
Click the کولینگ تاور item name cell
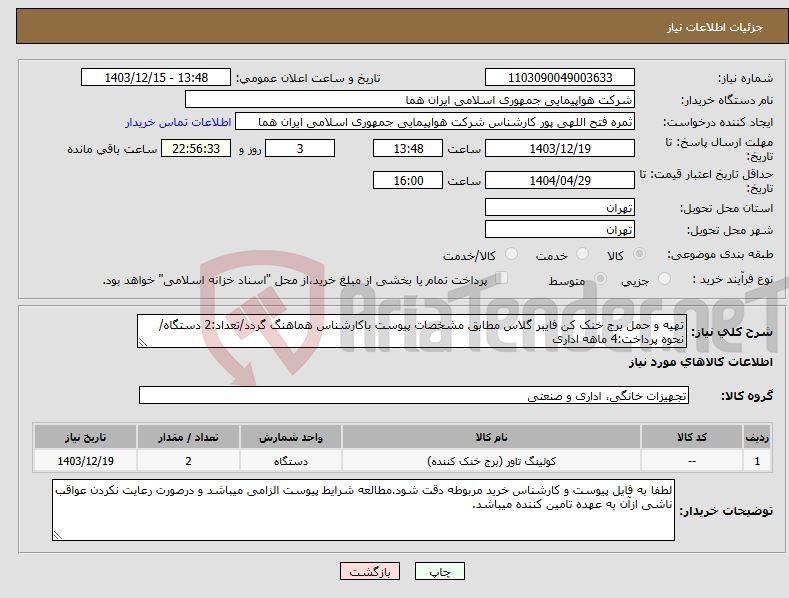tap(491, 461)
